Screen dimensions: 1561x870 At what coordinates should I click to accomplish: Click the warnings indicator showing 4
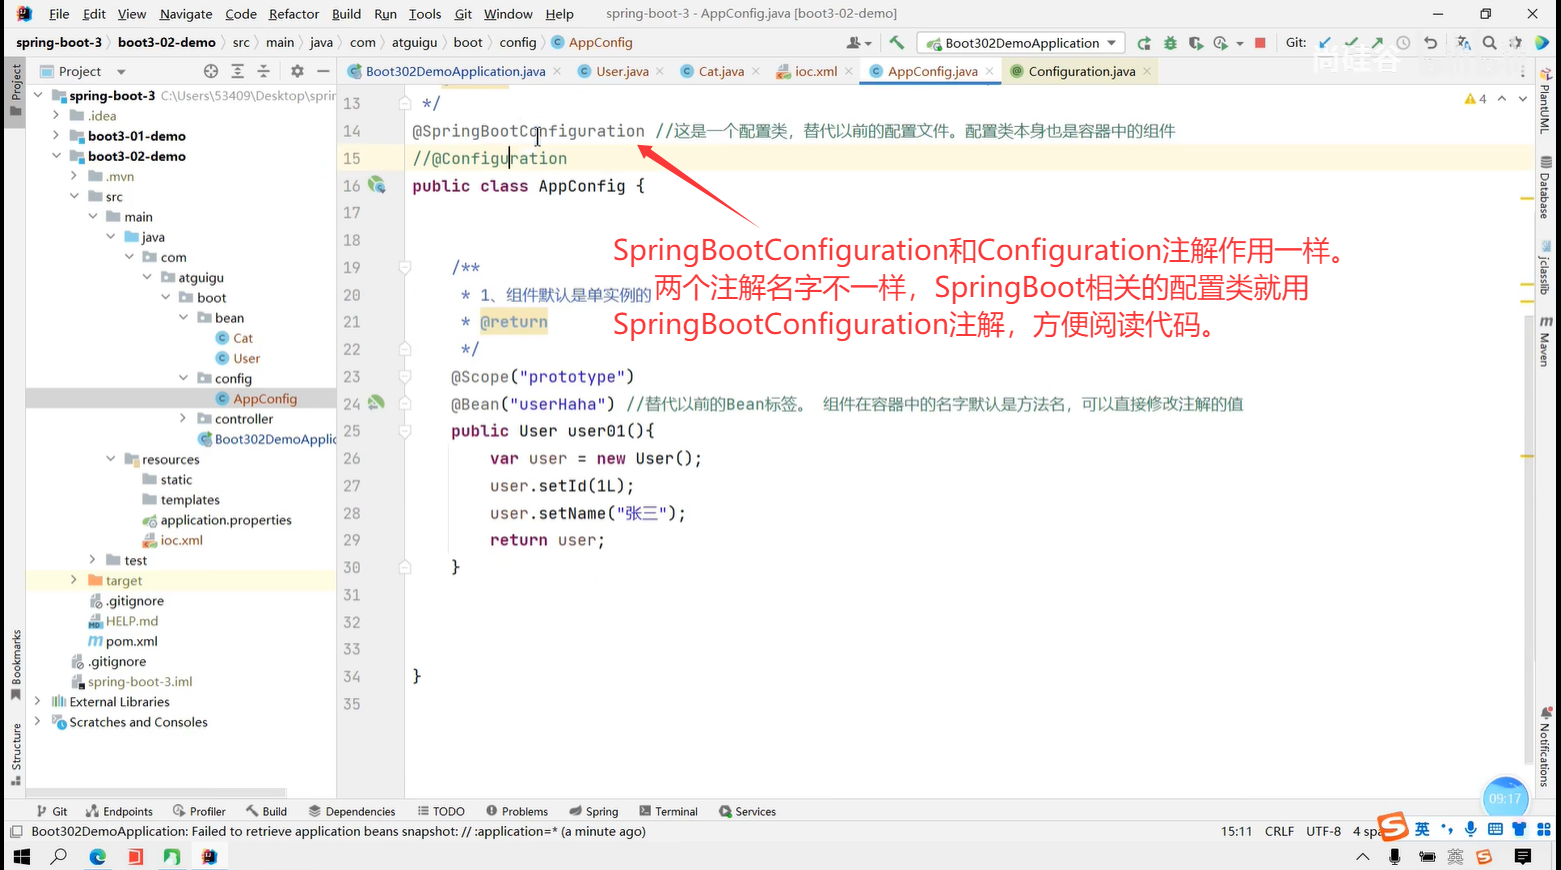[1475, 99]
